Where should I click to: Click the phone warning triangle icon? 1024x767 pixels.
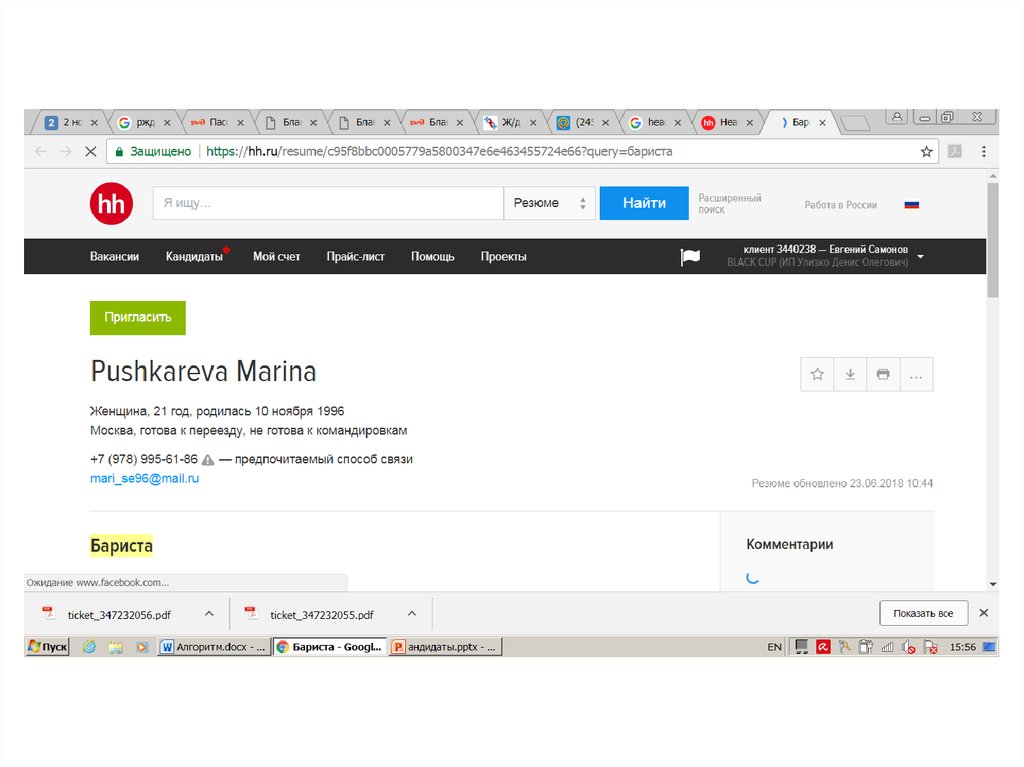(x=208, y=460)
